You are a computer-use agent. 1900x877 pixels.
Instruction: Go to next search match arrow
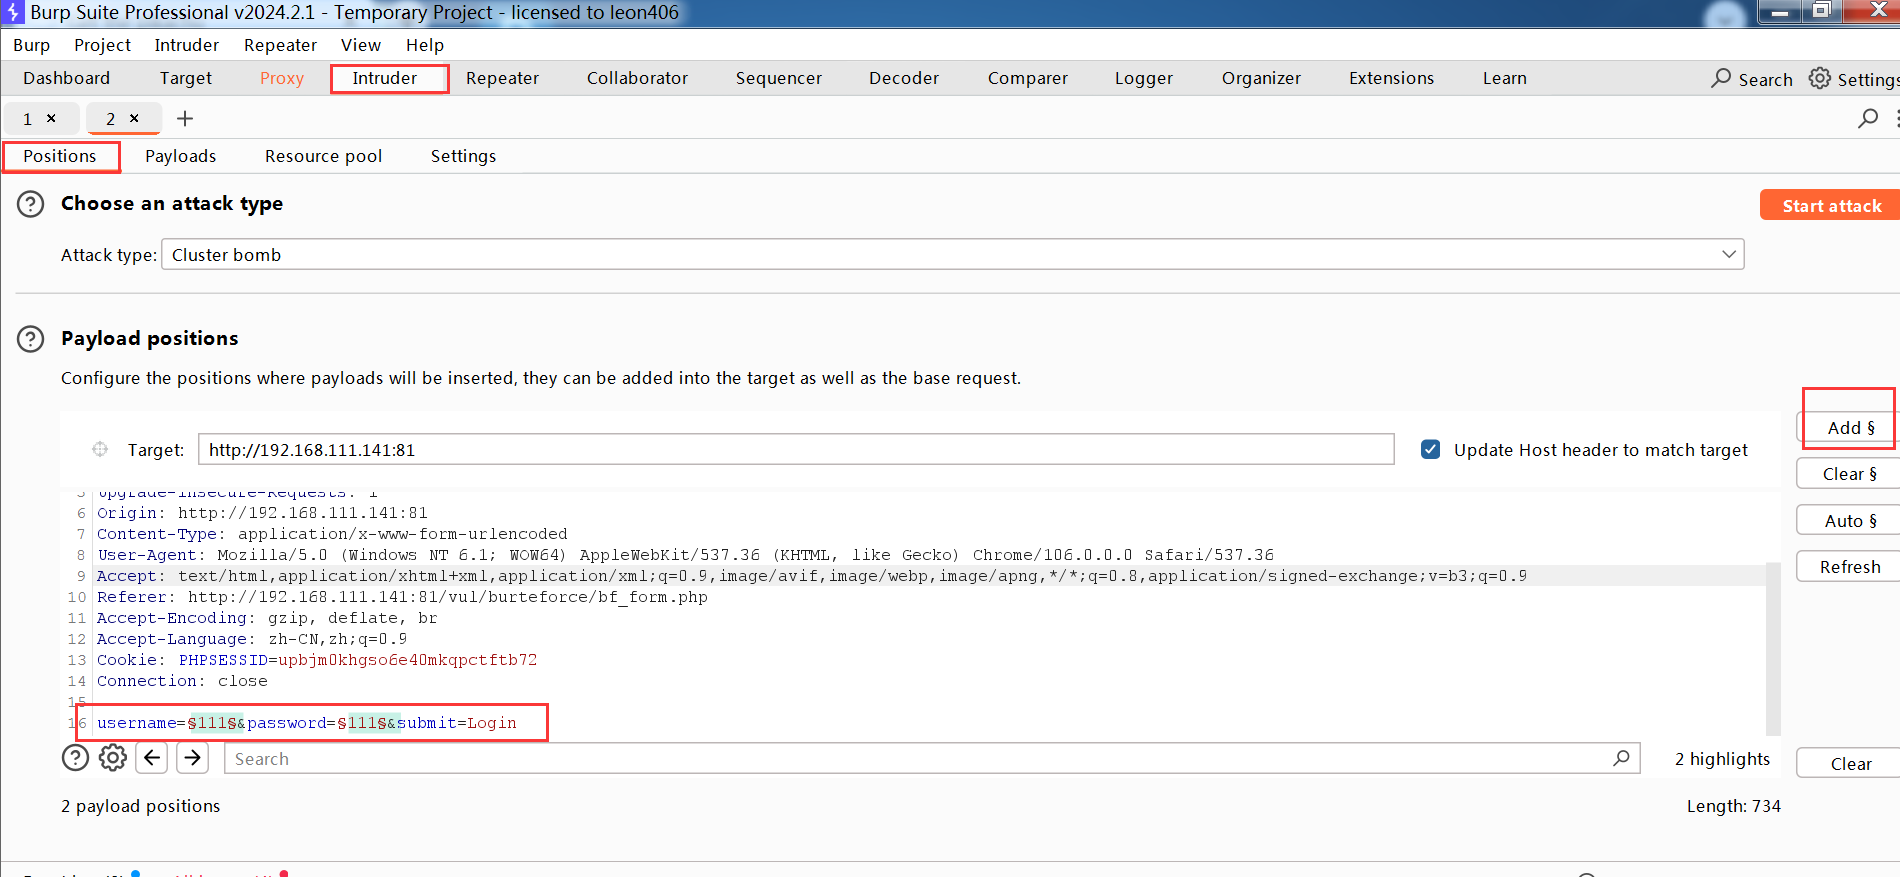[x=192, y=758]
